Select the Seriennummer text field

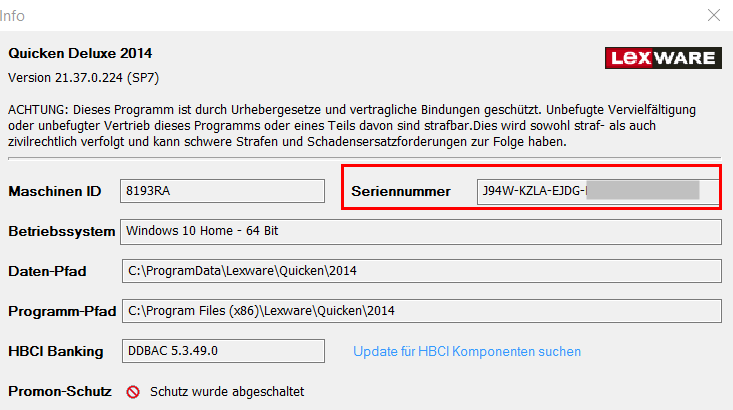pos(597,191)
